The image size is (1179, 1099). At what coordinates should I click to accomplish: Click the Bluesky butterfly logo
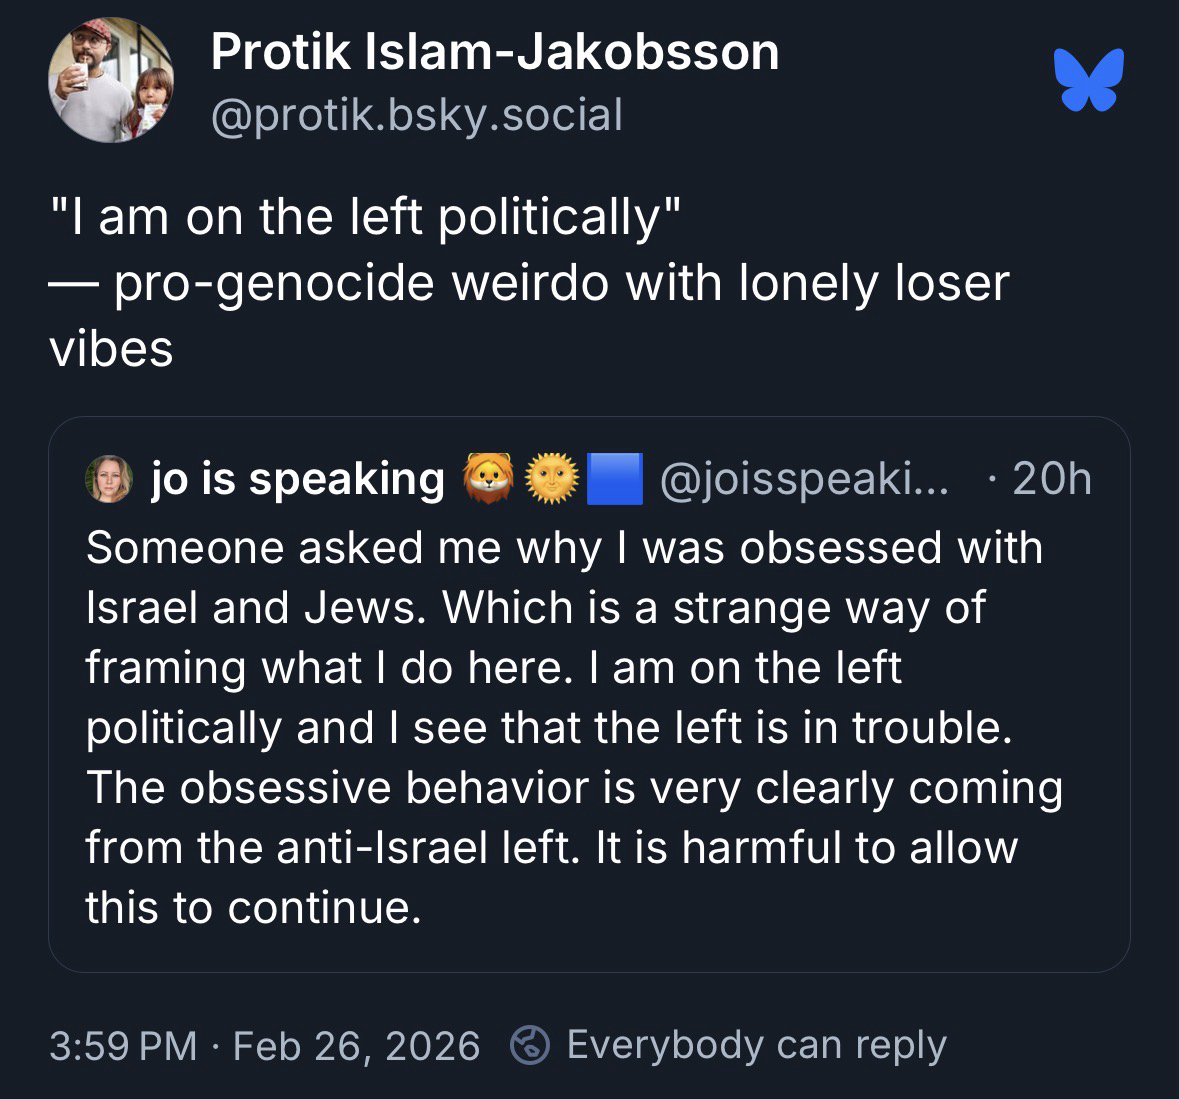1088,79
